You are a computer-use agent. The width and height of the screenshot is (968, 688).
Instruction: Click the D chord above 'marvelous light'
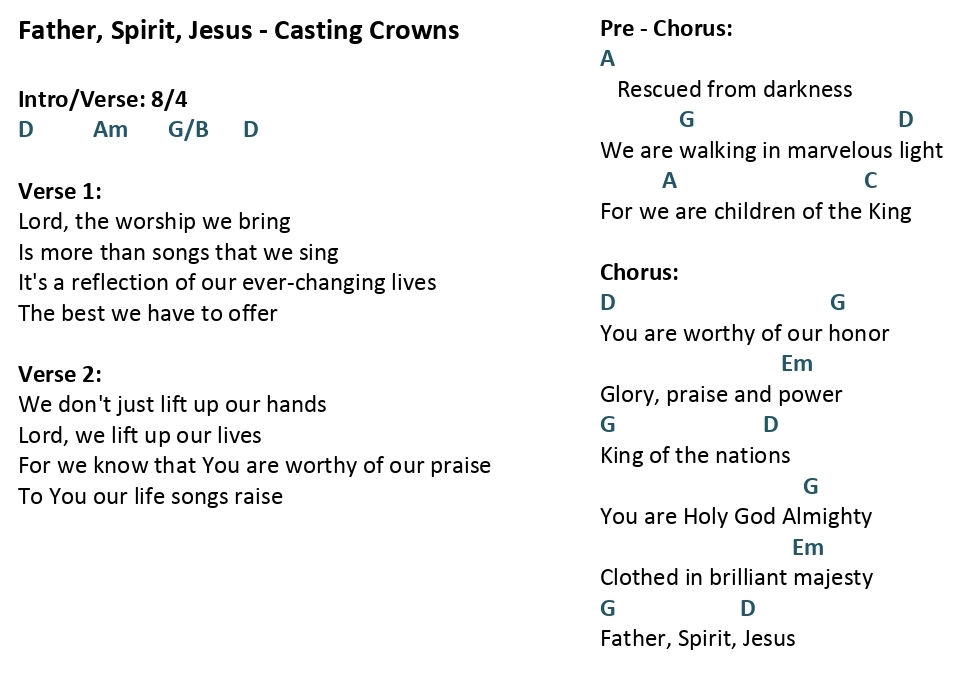point(906,119)
